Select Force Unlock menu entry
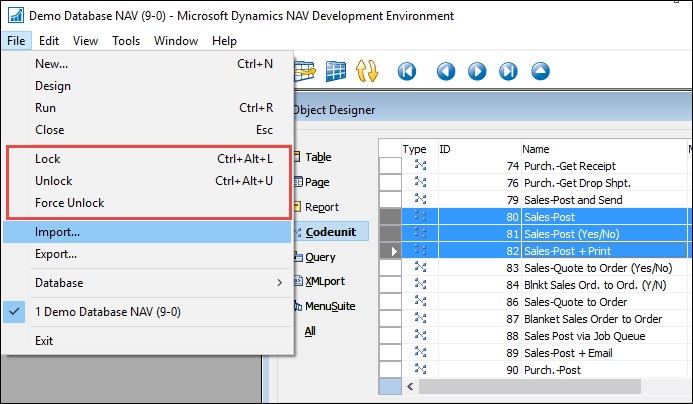693x404 pixels. 148,203
